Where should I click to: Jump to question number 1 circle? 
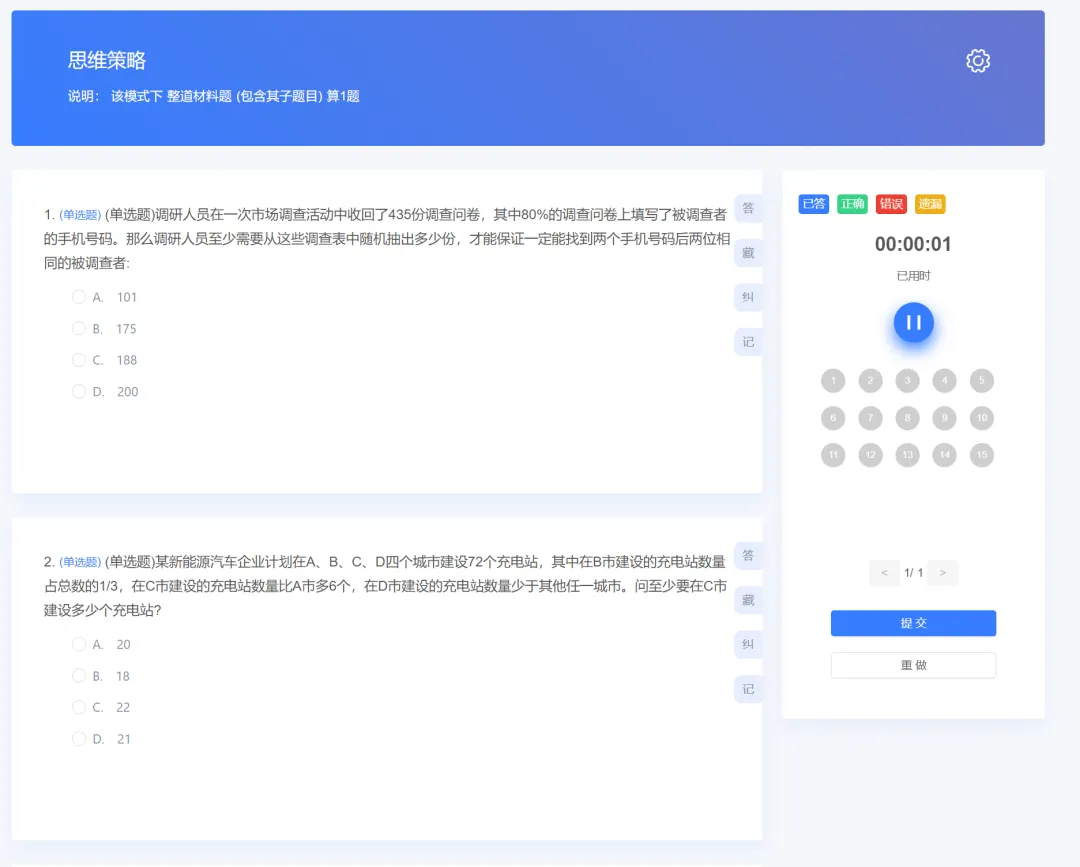(x=833, y=380)
